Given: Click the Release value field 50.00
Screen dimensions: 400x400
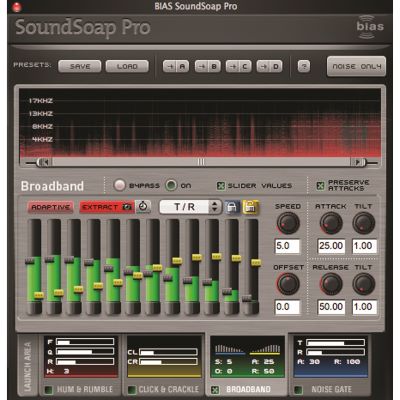Looking at the screenshot, I should 331,307.
